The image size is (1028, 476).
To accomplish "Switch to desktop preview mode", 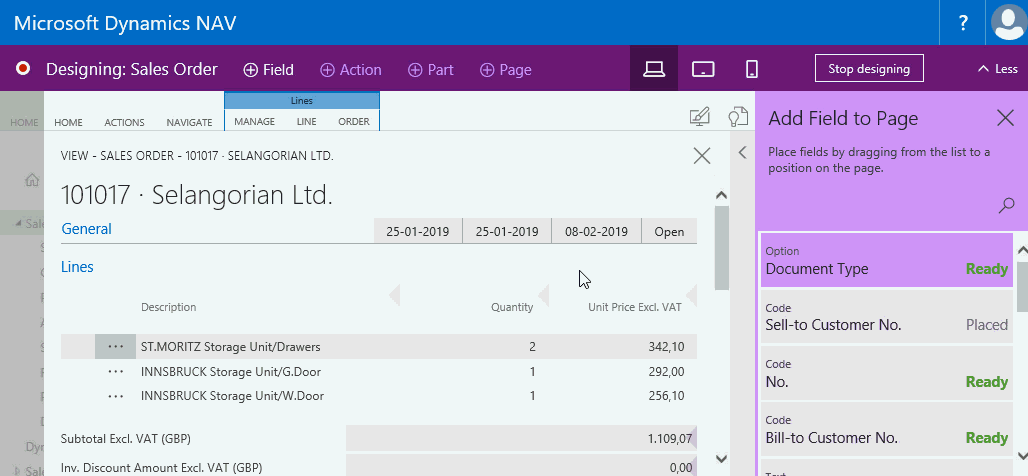I will coord(654,69).
